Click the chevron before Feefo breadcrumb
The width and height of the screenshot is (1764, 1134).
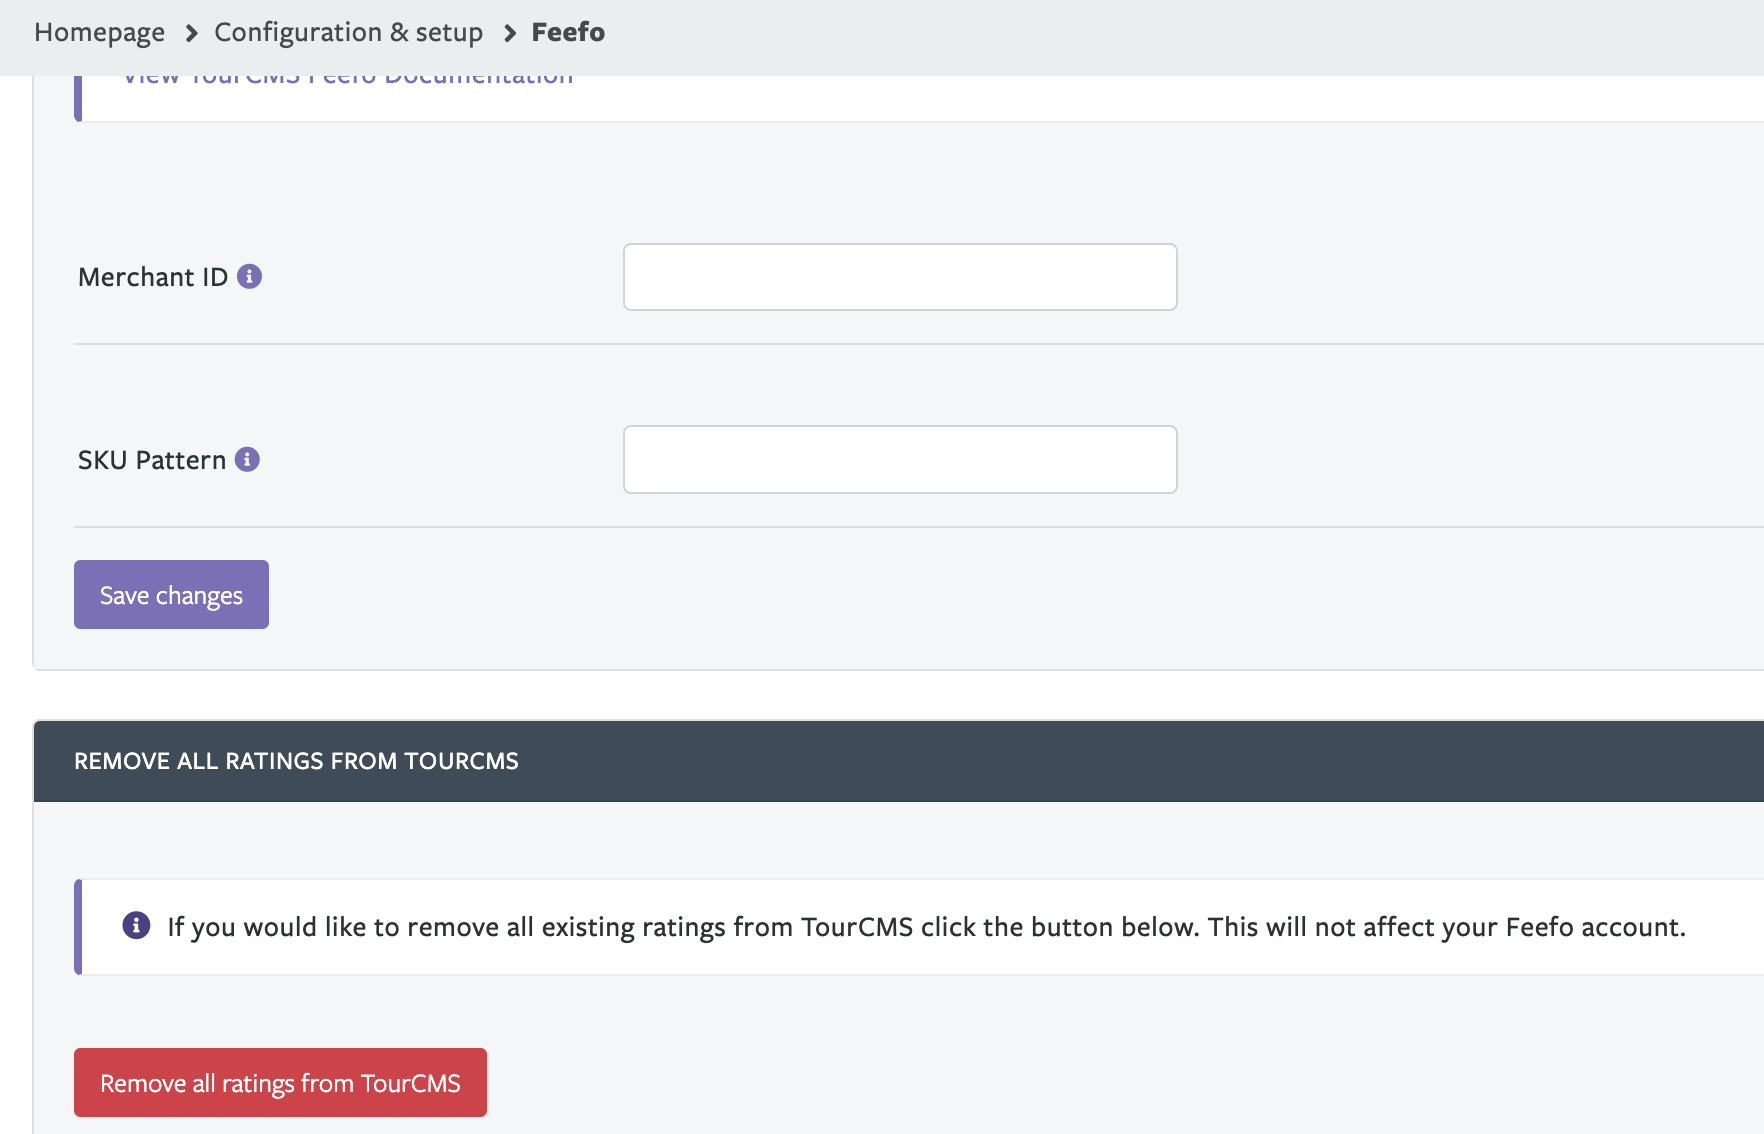click(509, 33)
